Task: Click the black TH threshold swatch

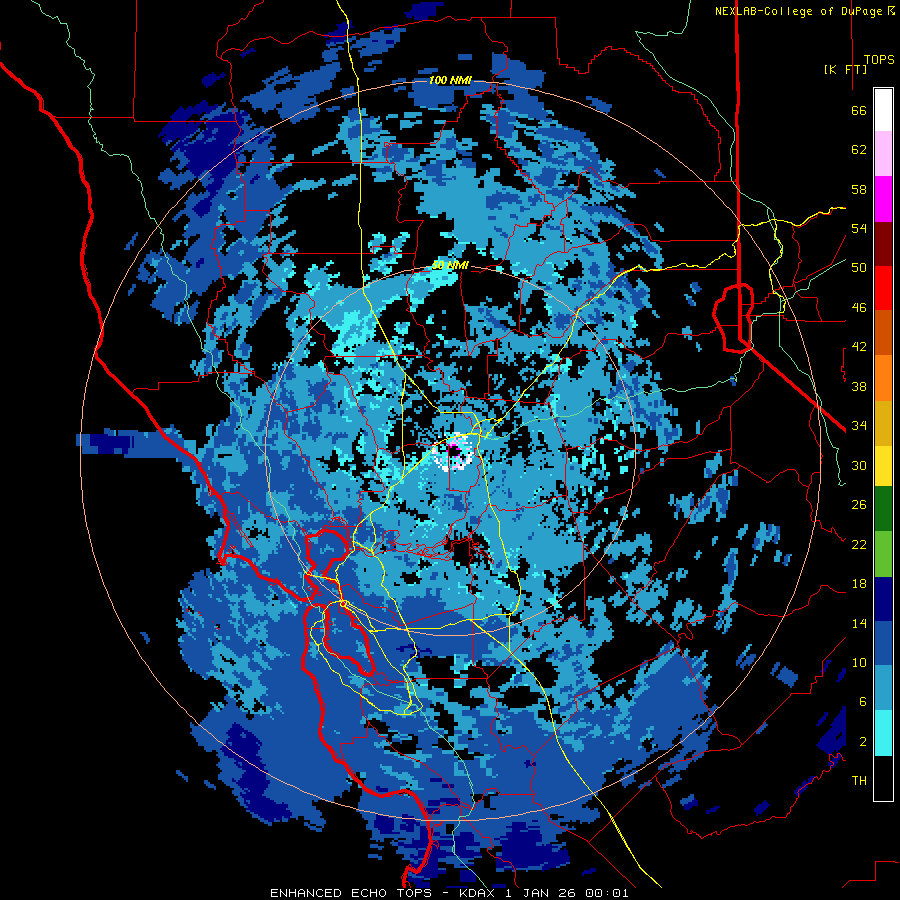Action: [883, 777]
